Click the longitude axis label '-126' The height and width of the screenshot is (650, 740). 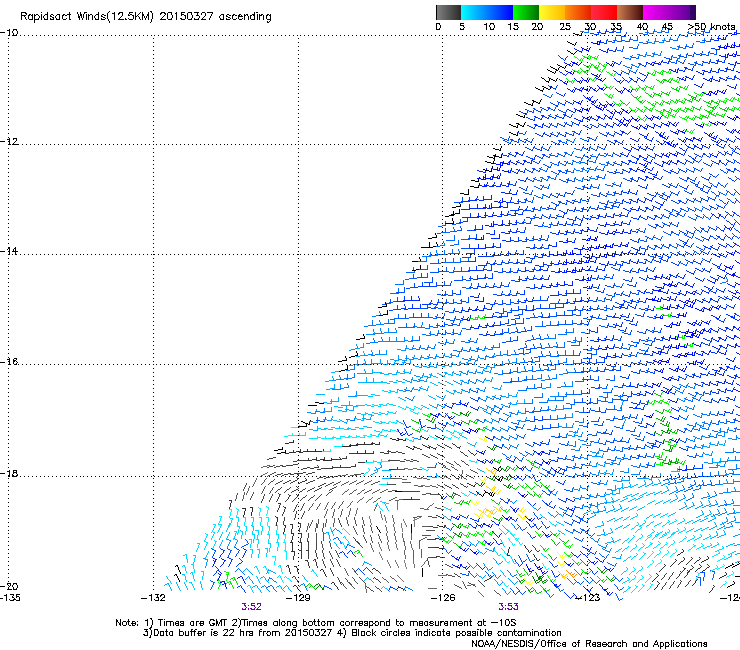coord(443,598)
